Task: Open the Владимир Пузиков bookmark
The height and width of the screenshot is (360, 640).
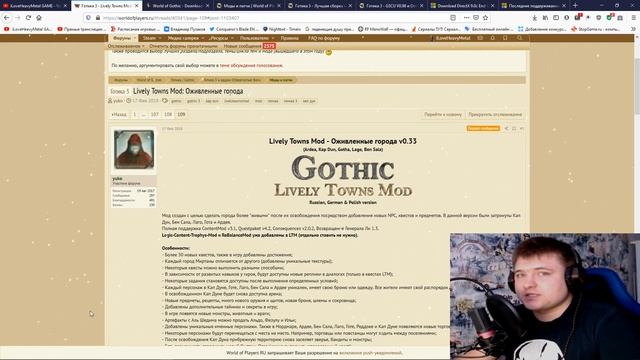Action: click(x=184, y=29)
